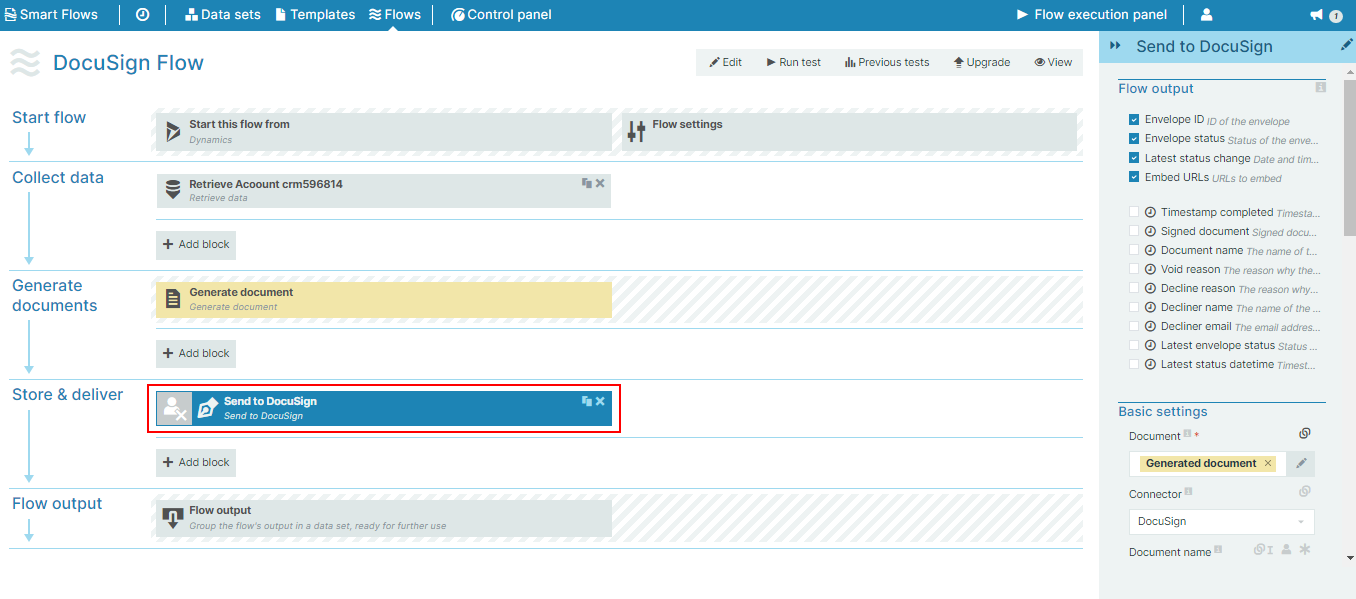Open the Data sets menu
Image resolution: width=1356 pixels, height=599 pixels.
pos(222,15)
